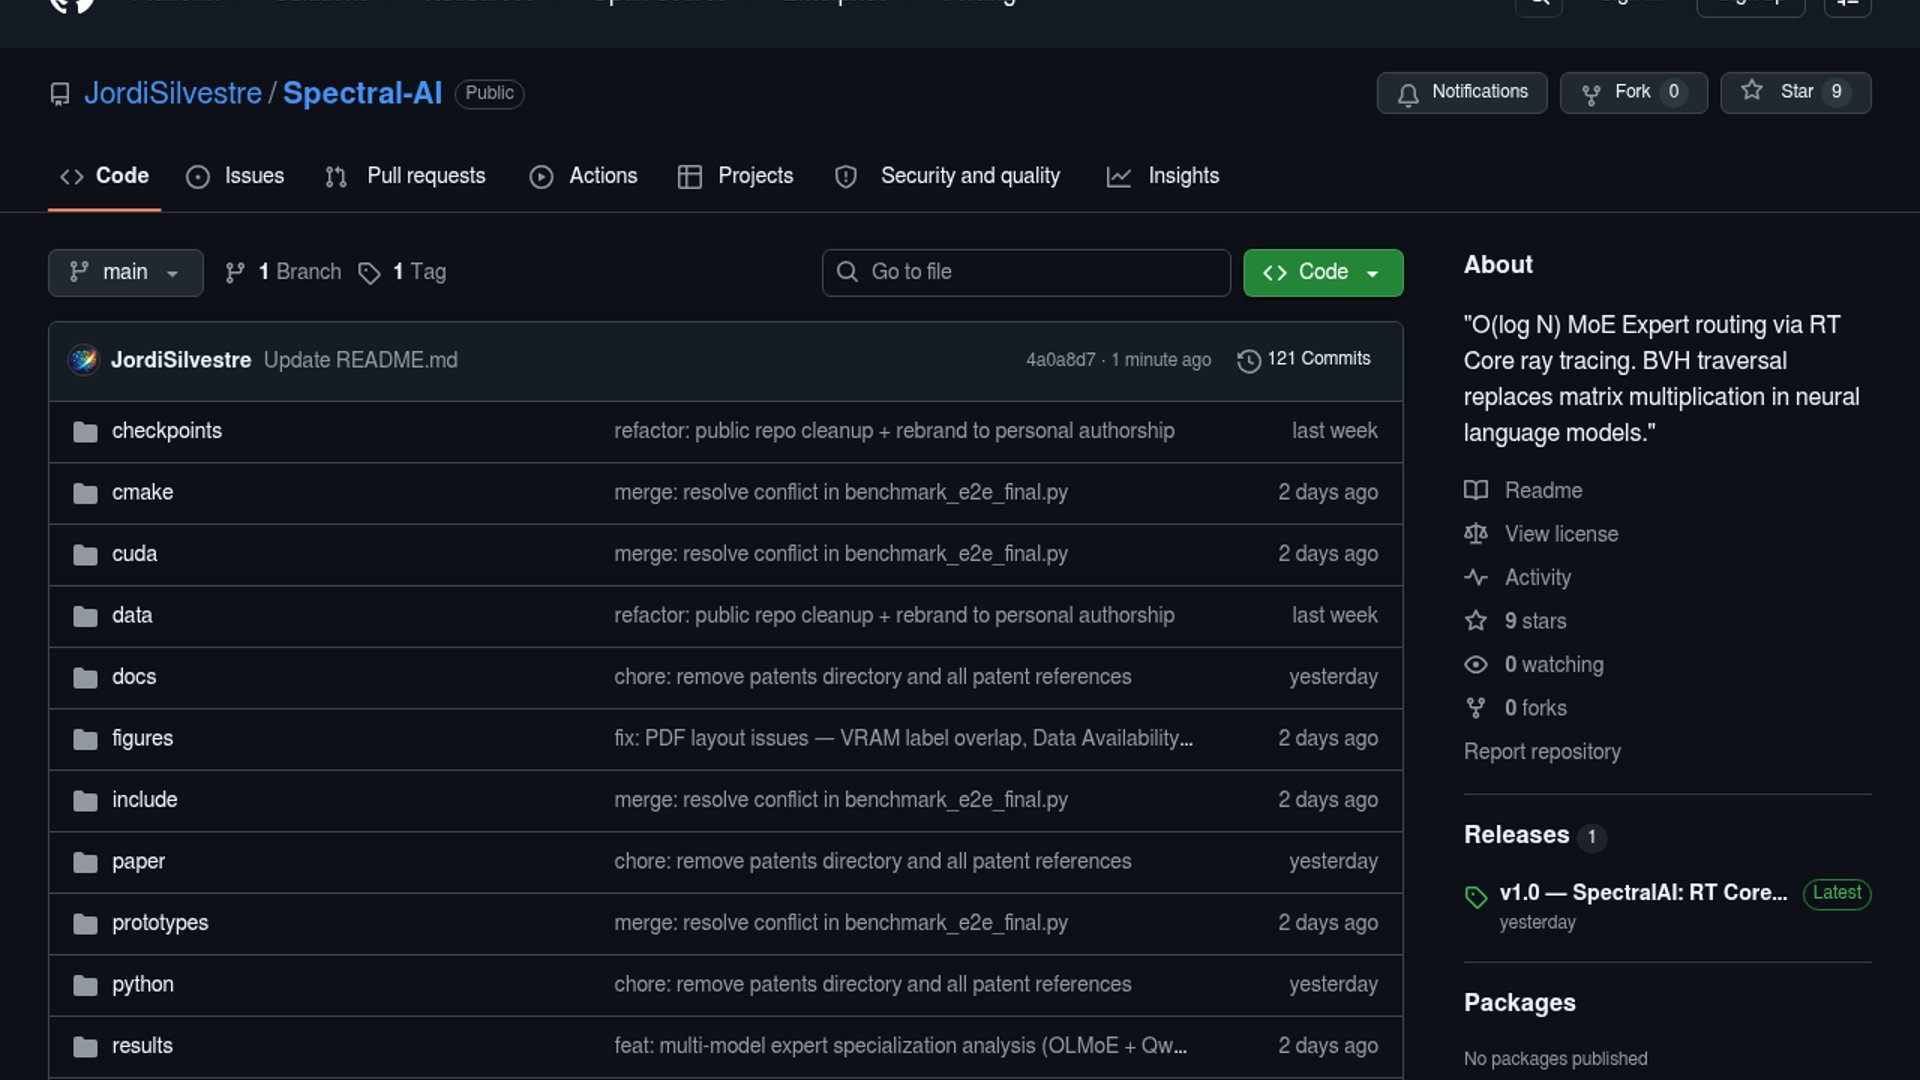Click the Star icon button

pyautogui.click(x=1752, y=91)
